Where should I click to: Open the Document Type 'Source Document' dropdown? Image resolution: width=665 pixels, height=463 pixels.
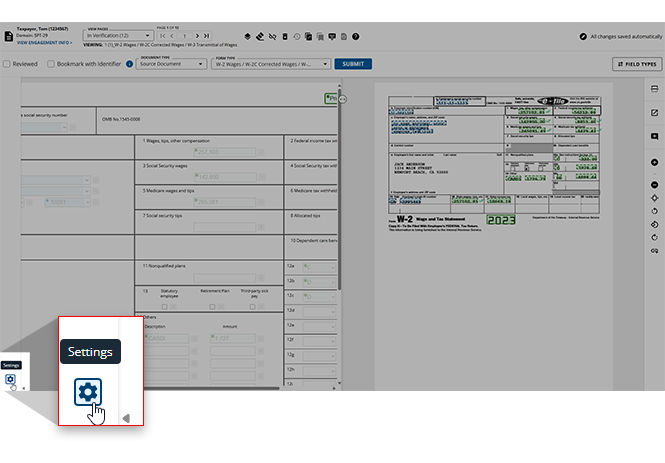(x=171, y=64)
